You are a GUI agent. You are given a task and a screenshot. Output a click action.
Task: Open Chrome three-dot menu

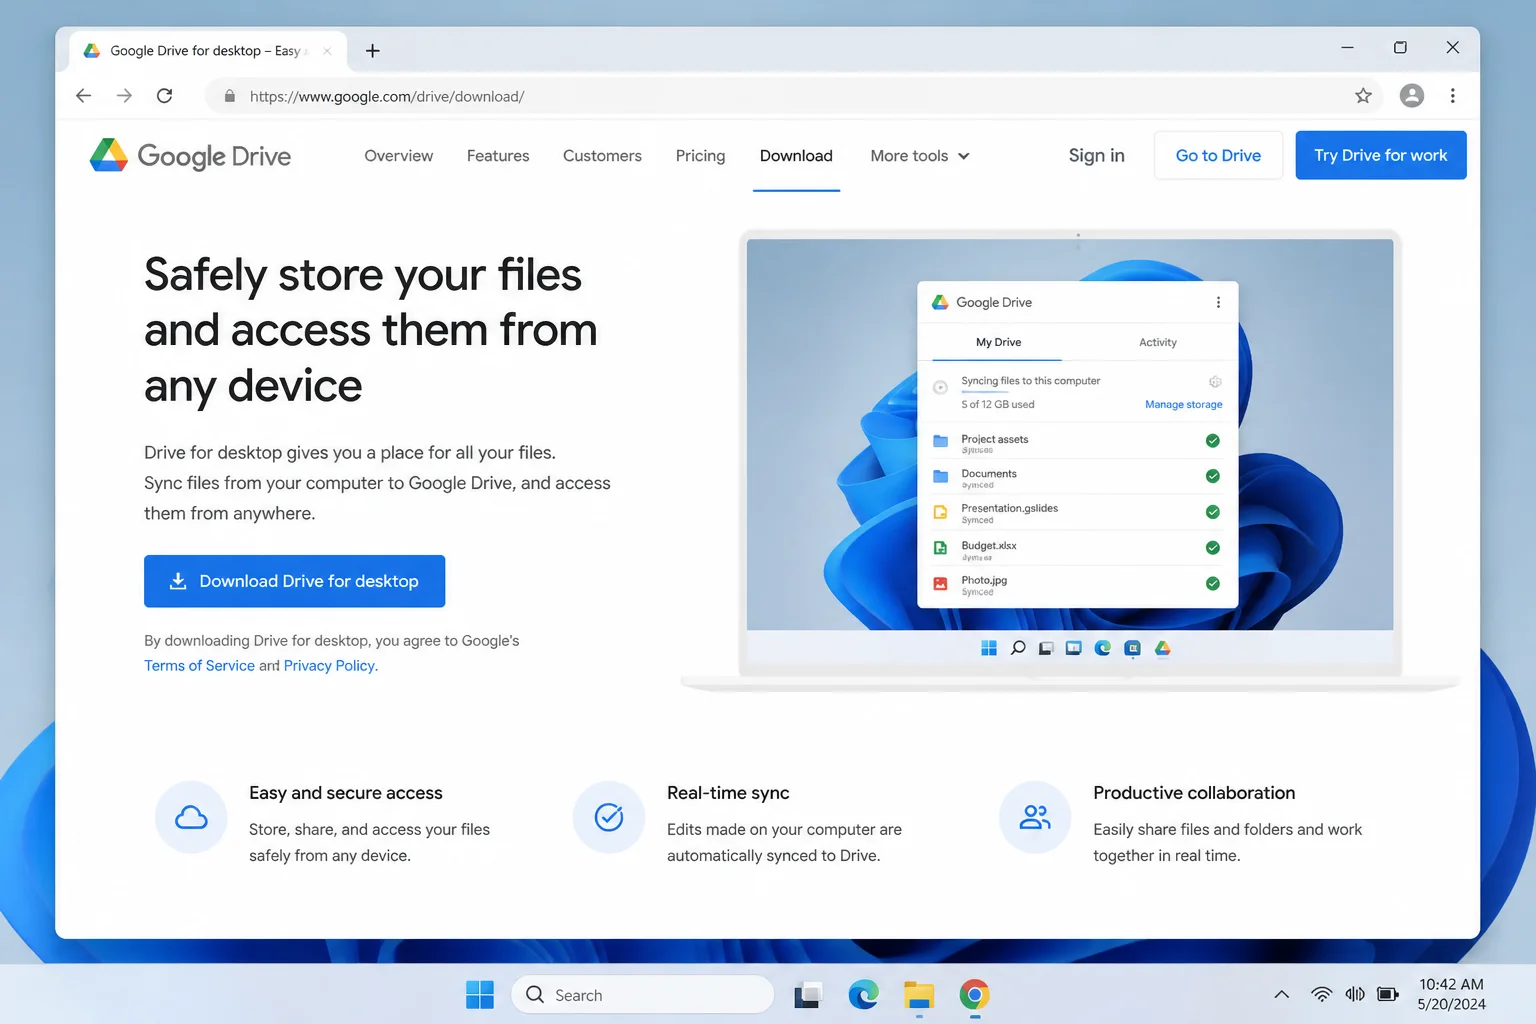(1453, 96)
